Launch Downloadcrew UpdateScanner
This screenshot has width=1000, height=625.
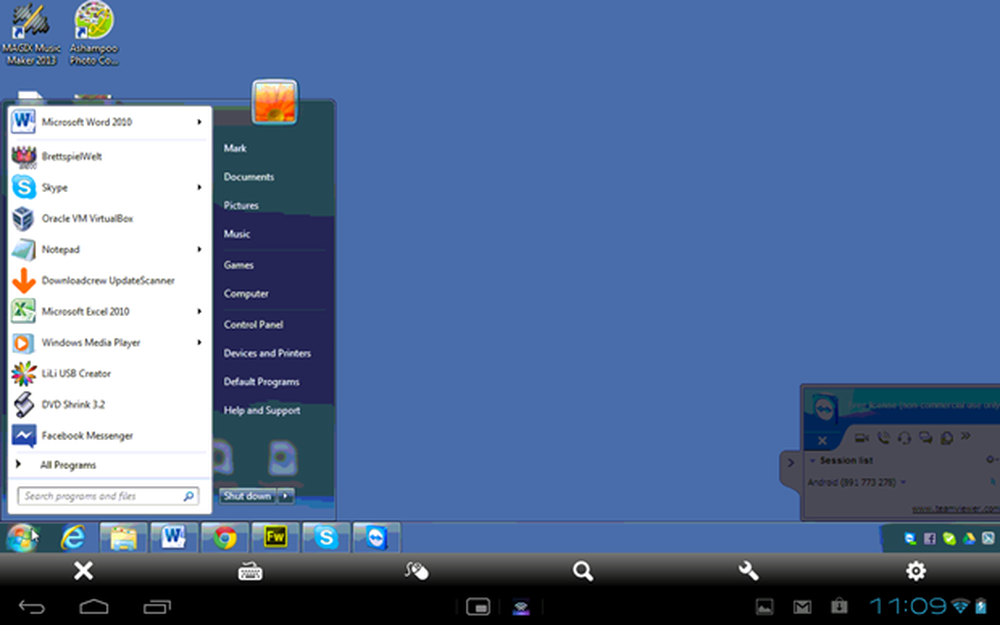[108, 281]
